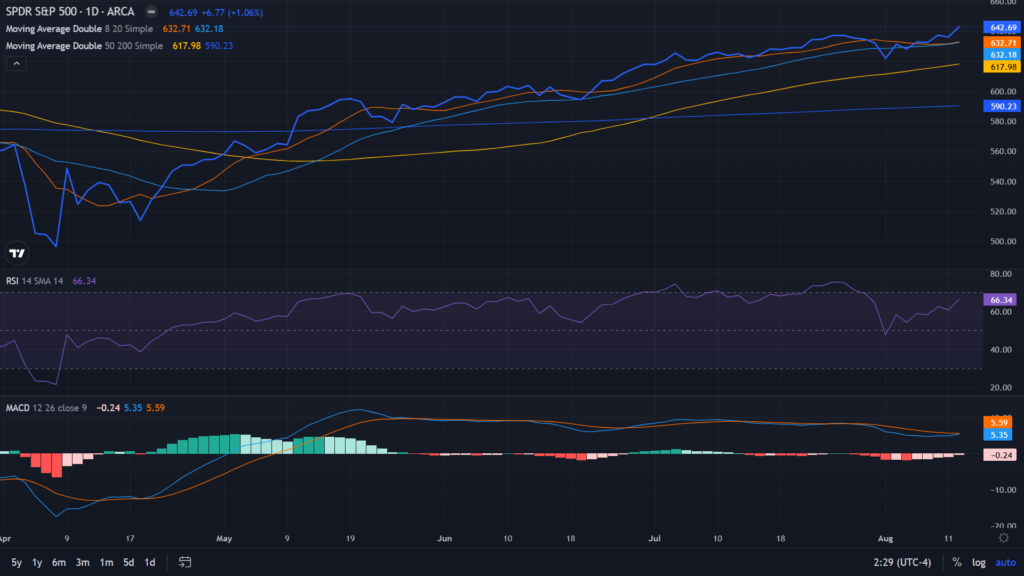
Task: Select the Moving Average Double 8 20 Simple legend
Action: click(x=79, y=29)
